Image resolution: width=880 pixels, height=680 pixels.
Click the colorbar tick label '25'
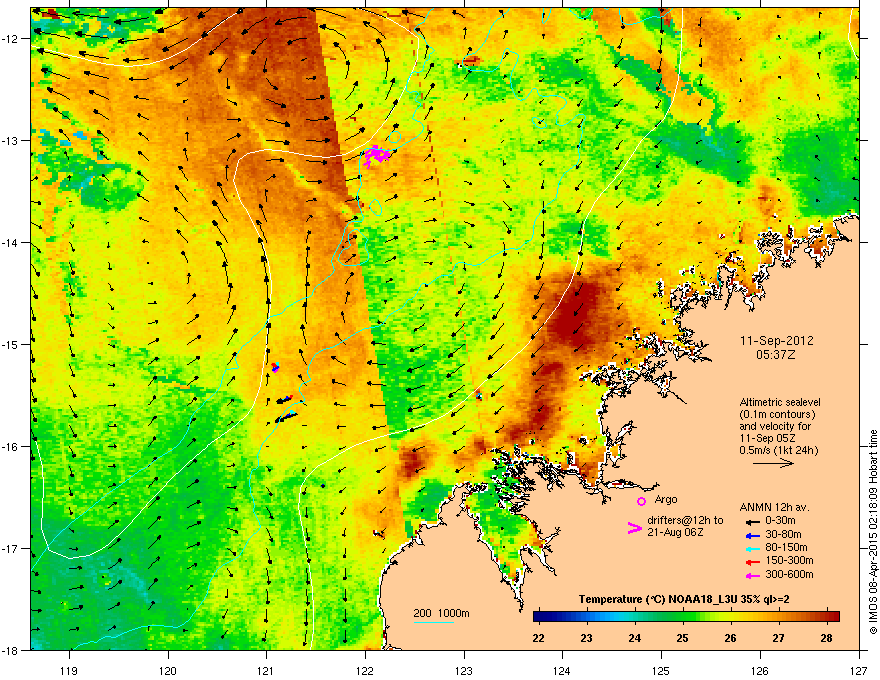682,638
